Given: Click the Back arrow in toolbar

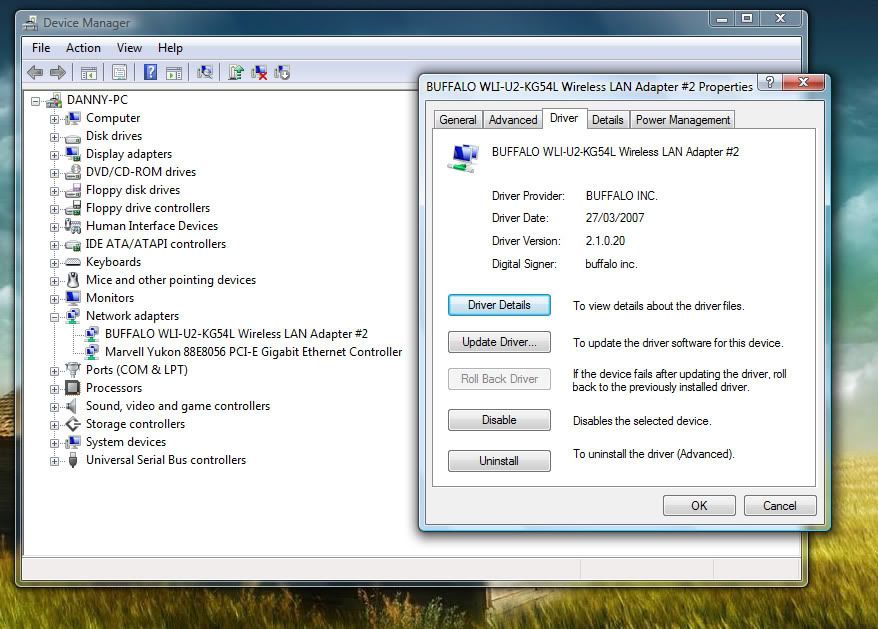Looking at the screenshot, I should 35,72.
